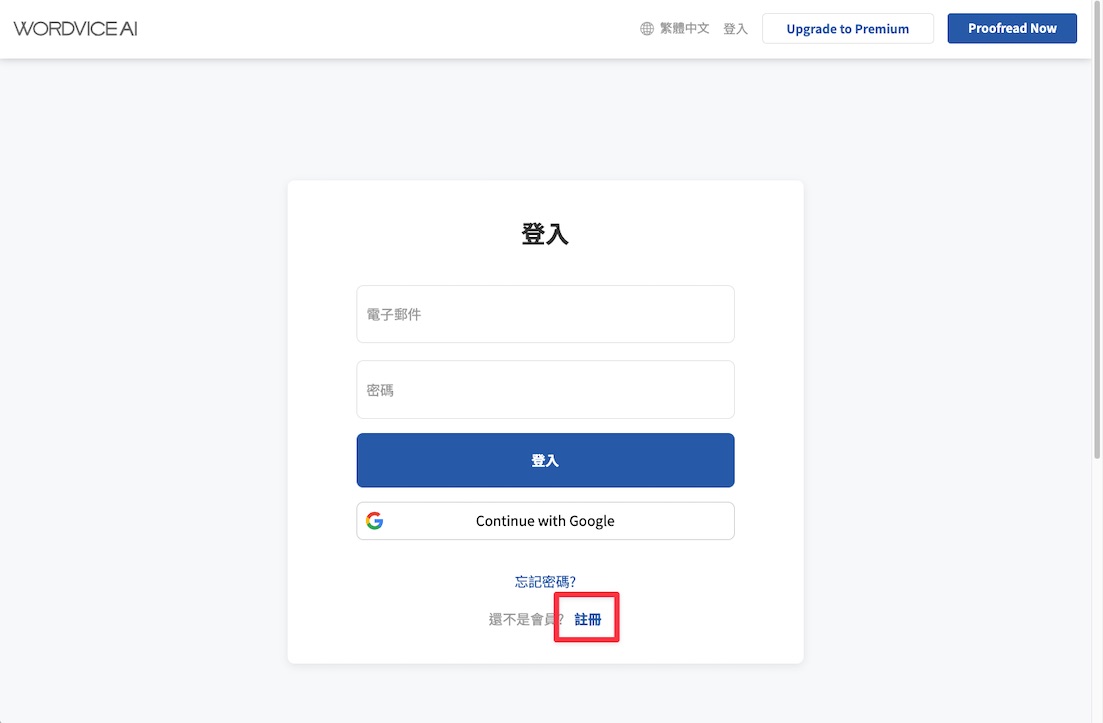Open the 登入 link in the header

click(x=735, y=29)
